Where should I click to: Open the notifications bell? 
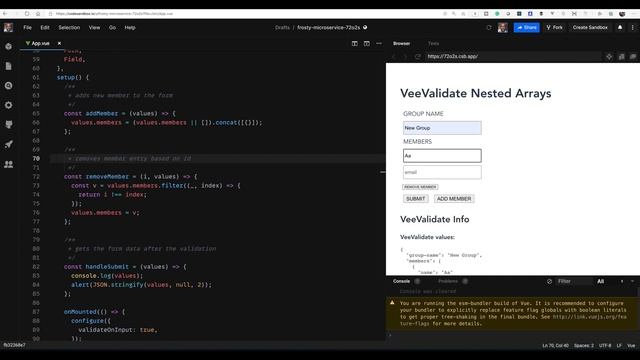[620, 27]
